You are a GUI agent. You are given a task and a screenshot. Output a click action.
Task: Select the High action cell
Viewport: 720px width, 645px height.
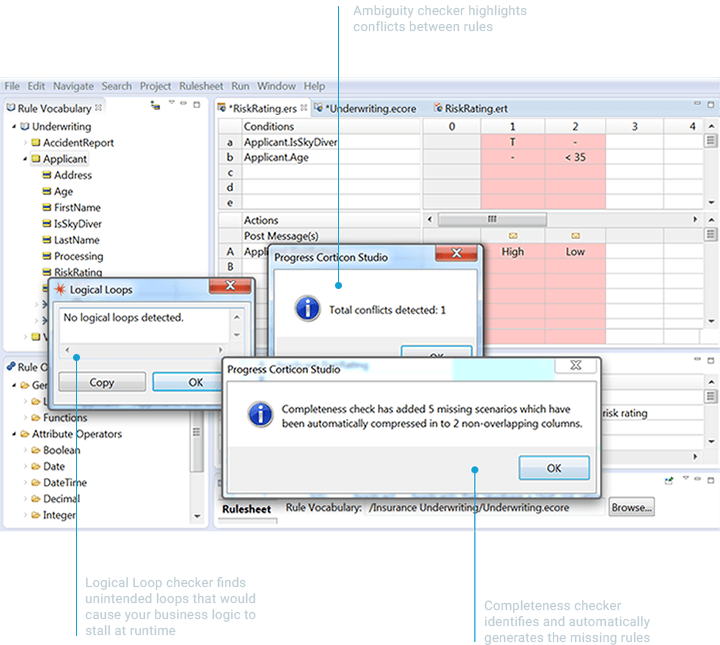pyautogui.click(x=513, y=252)
